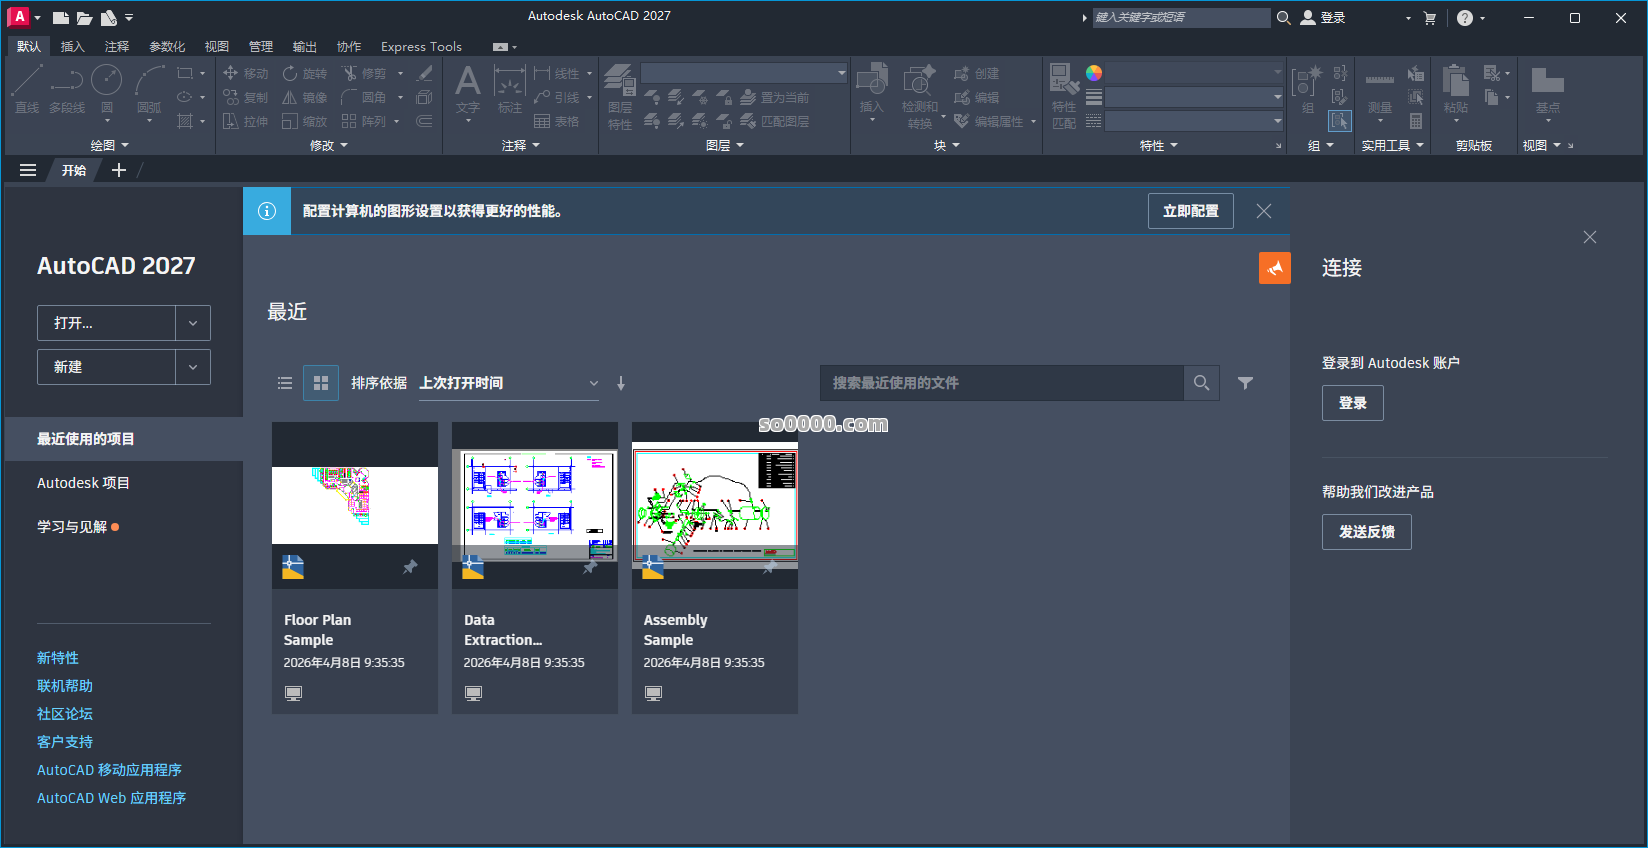Click the Text (文字) annotation tool
The width and height of the screenshot is (1648, 848).
(467, 88)
